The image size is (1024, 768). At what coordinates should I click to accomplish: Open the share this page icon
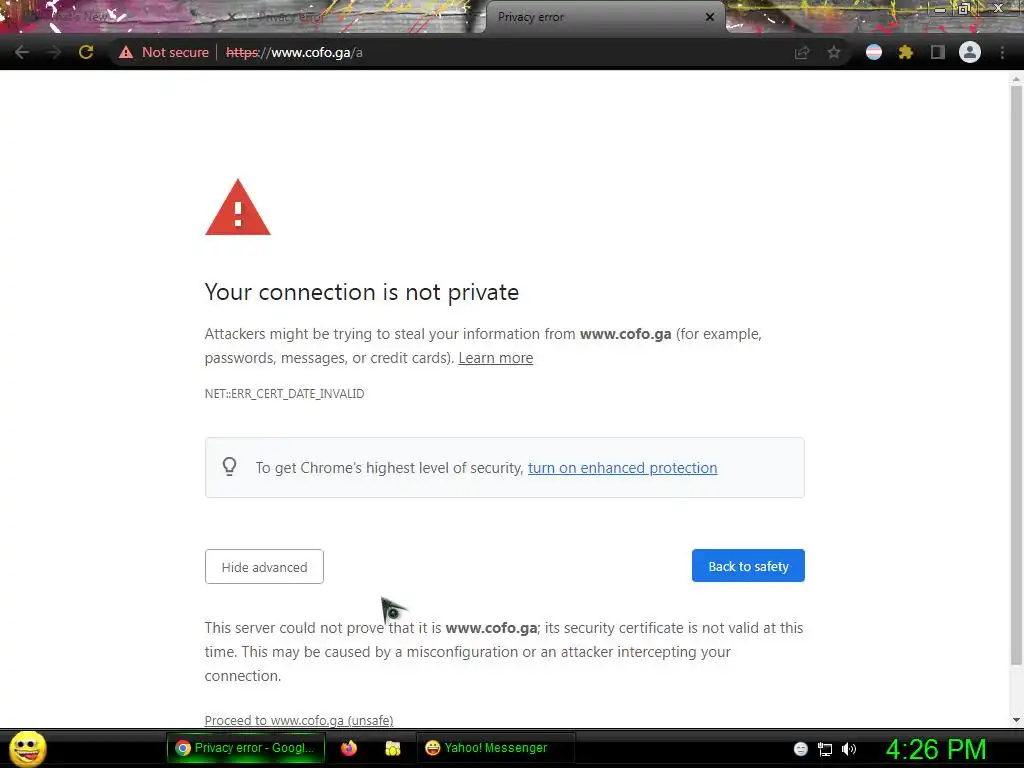pyautogui.click(x=802, y=52)
